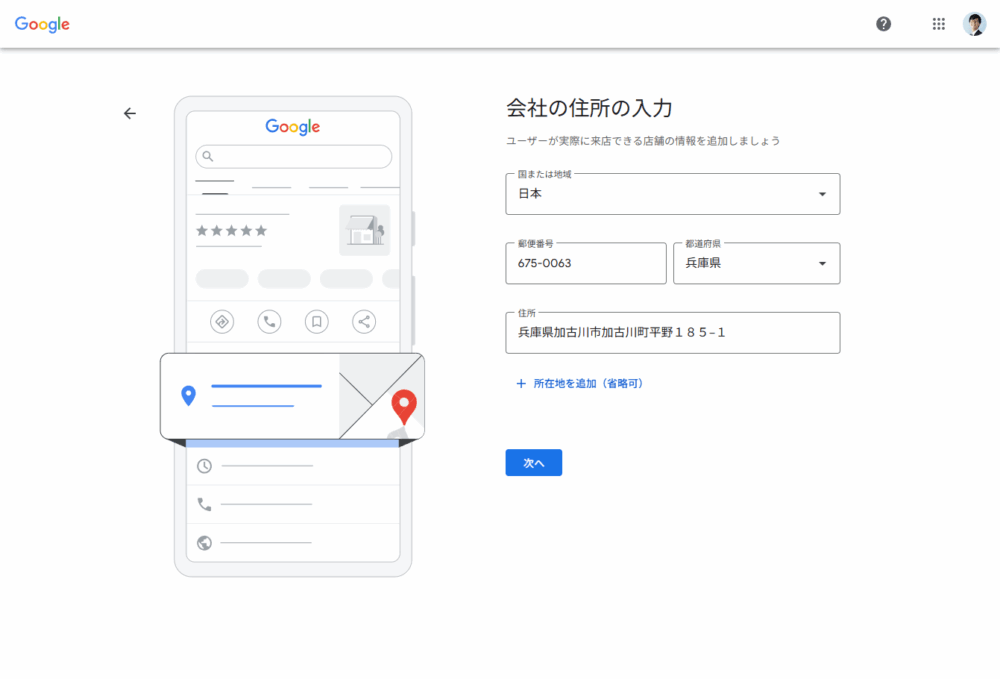
Task: Click the directions icon in phone mockup
Action: [222, 321]
